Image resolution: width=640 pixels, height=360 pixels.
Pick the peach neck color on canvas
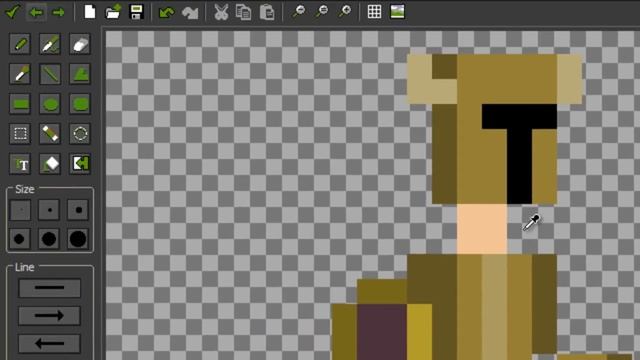[482, 229]
